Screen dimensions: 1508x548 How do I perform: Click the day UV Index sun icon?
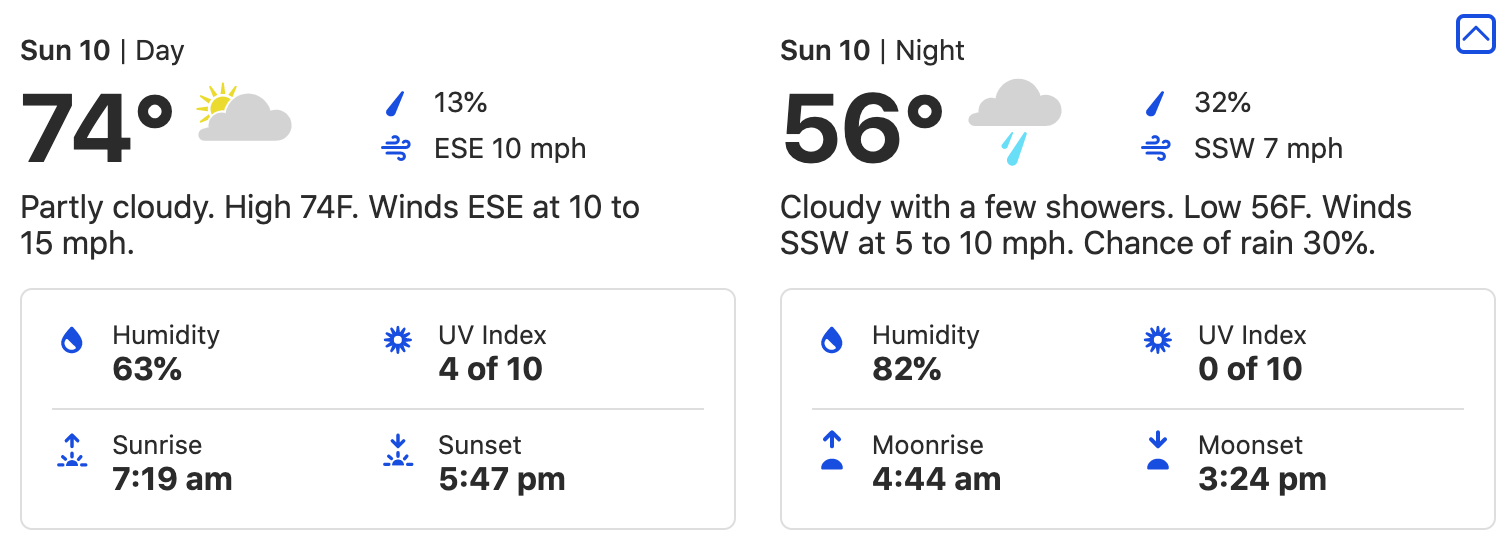[x=398, y=341]
